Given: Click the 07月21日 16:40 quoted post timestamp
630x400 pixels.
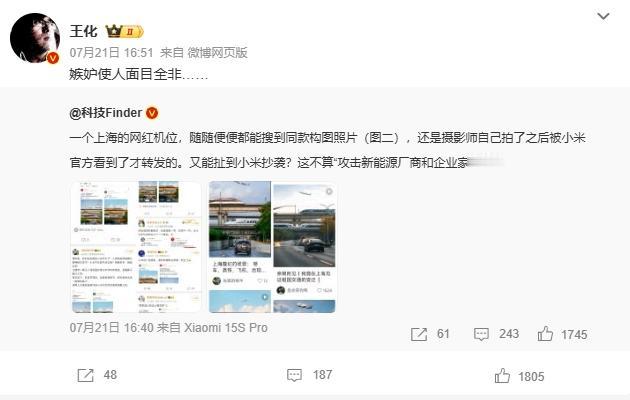Looking at the screenshot, I should (x=111, y=328).
